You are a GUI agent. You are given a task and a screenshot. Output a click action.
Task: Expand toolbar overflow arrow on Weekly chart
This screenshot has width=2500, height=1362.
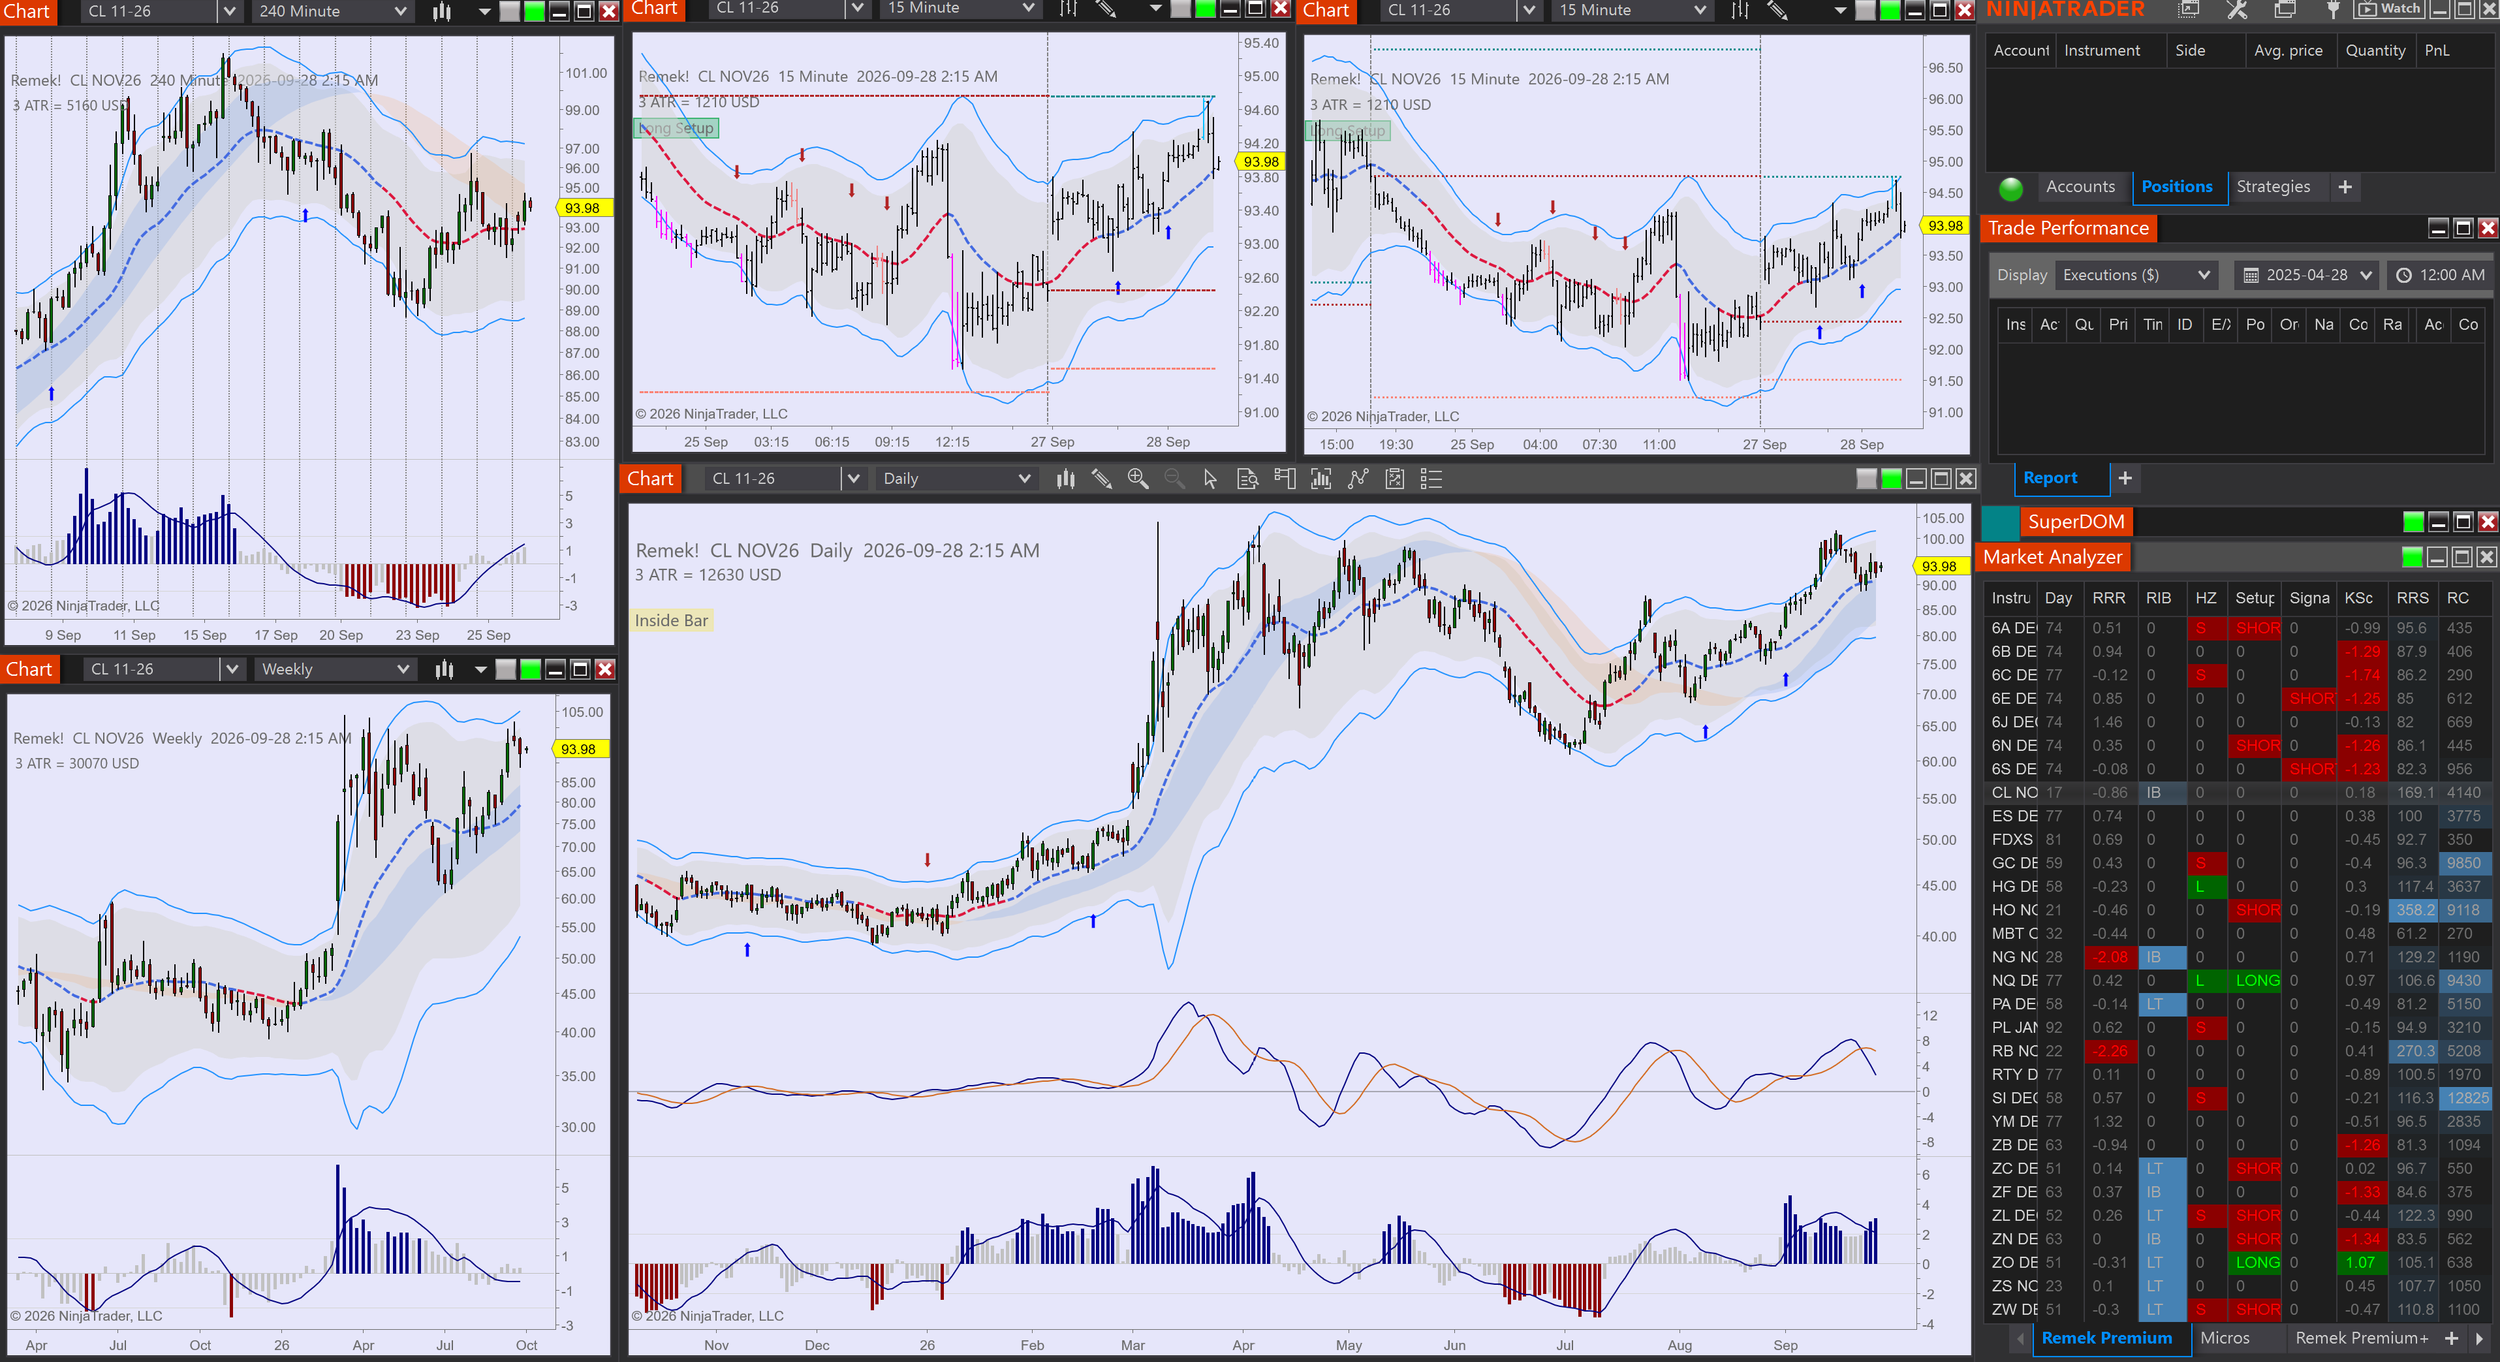pos(481,669)
